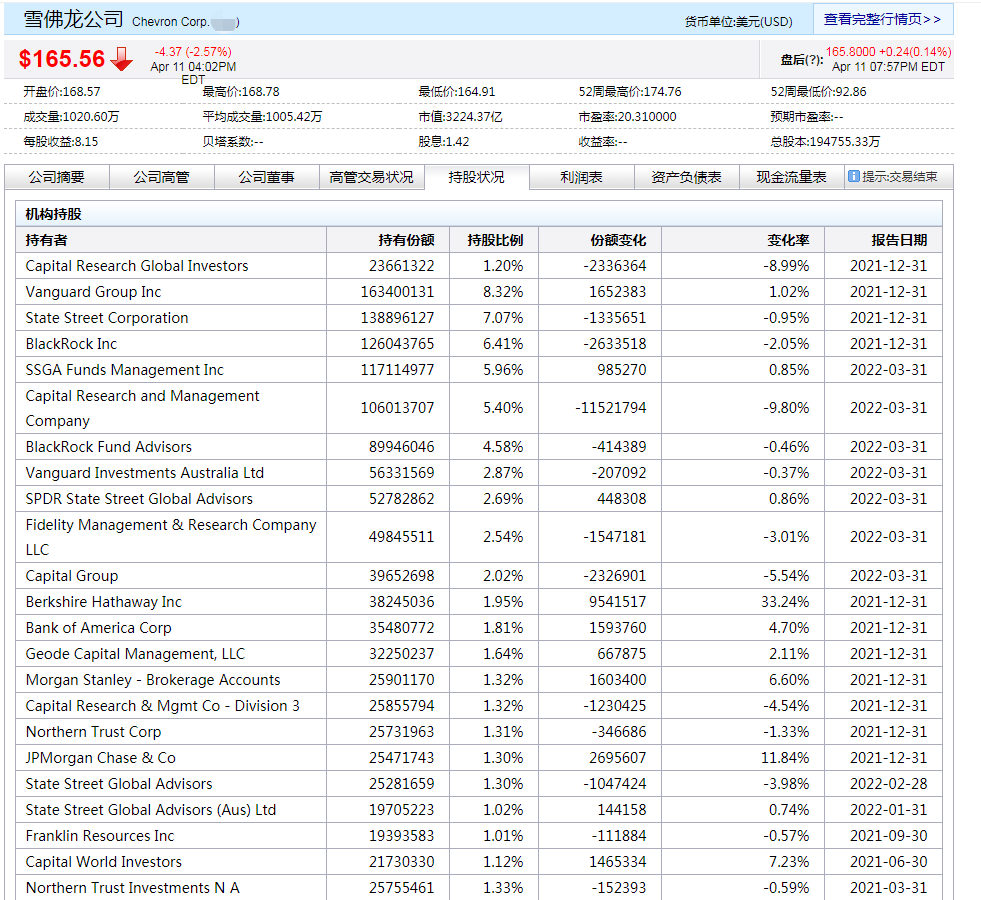Open the 利润表 tab
Screen dimensions: 981x900
(582, 177)
